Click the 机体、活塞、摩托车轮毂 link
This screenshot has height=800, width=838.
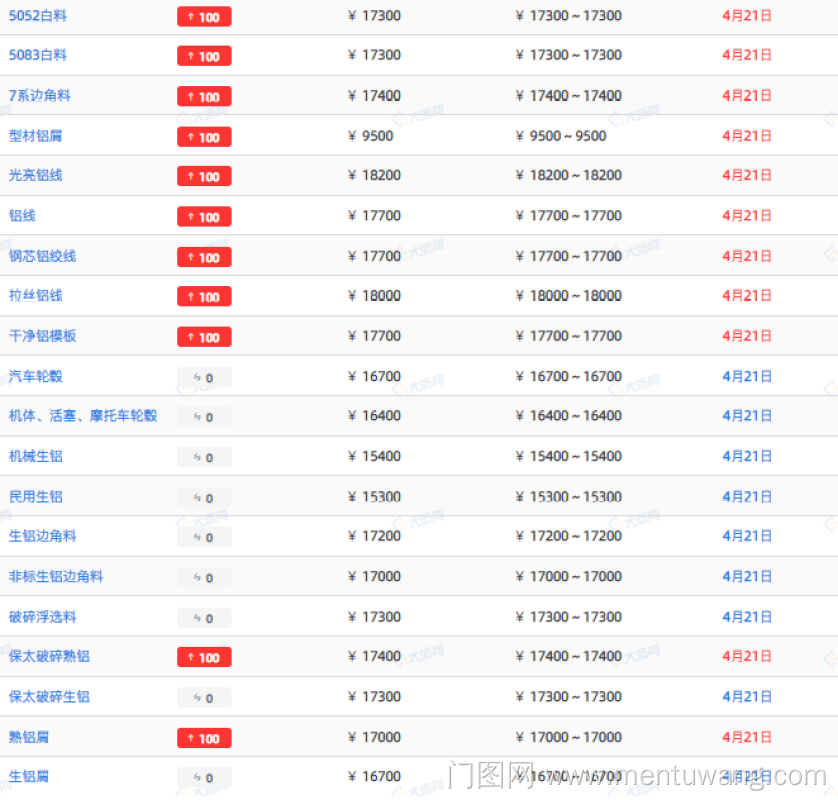[x=83, y=416]
